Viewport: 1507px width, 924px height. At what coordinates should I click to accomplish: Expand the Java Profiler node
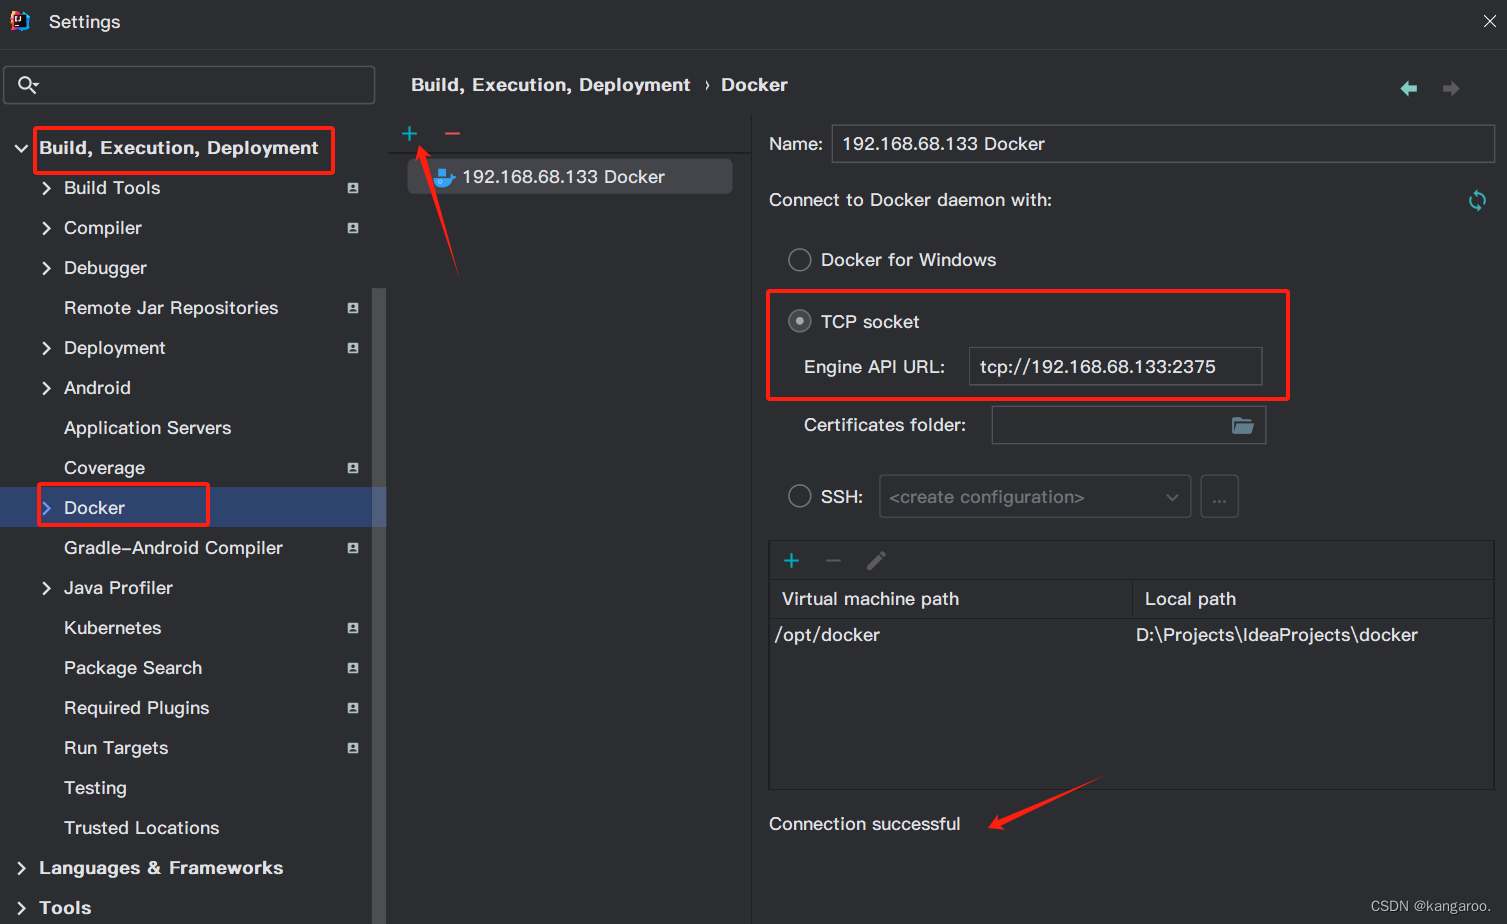[46, 588]
